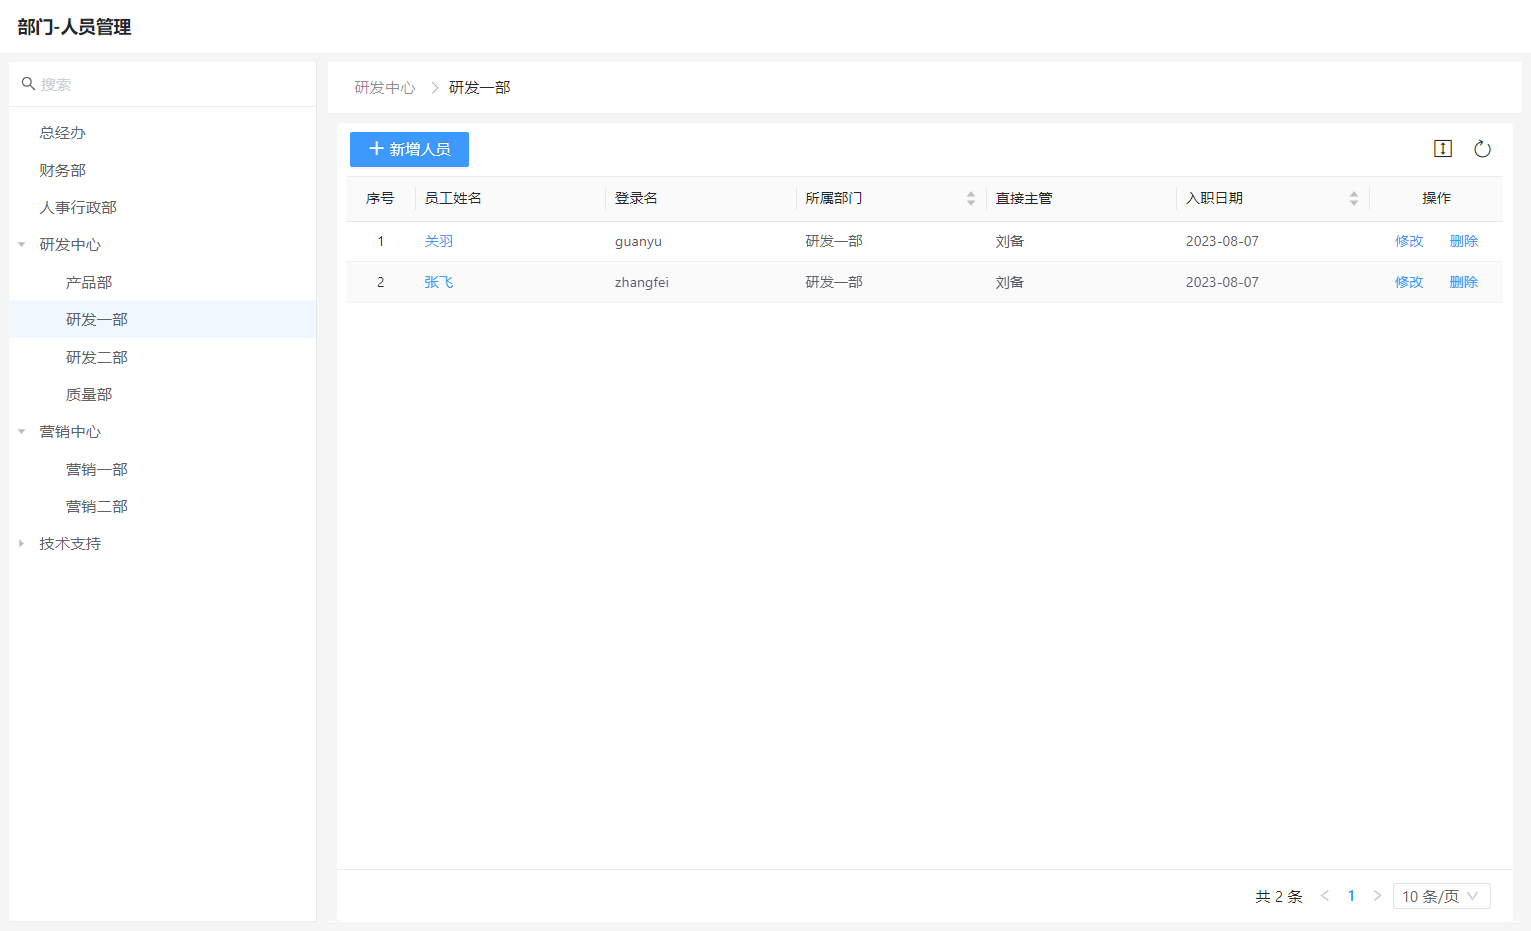Sort by 所属部门 column sort arrows
The height and width of the screenshot is (931, 1531).
tap(970, 199)
